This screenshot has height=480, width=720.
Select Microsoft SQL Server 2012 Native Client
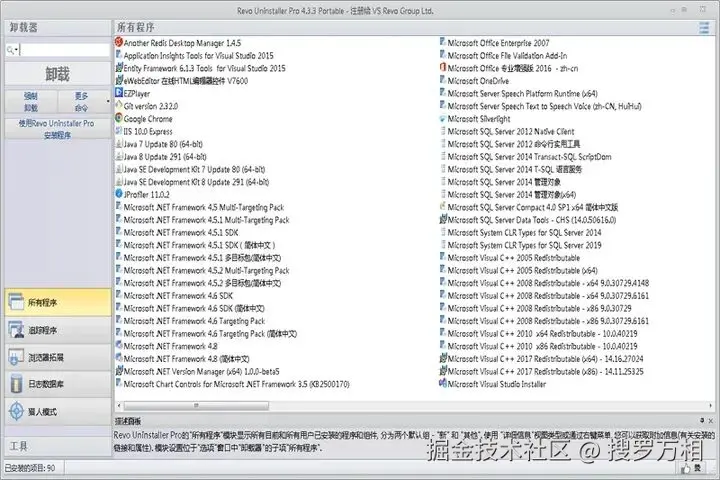tap(511, 131)
